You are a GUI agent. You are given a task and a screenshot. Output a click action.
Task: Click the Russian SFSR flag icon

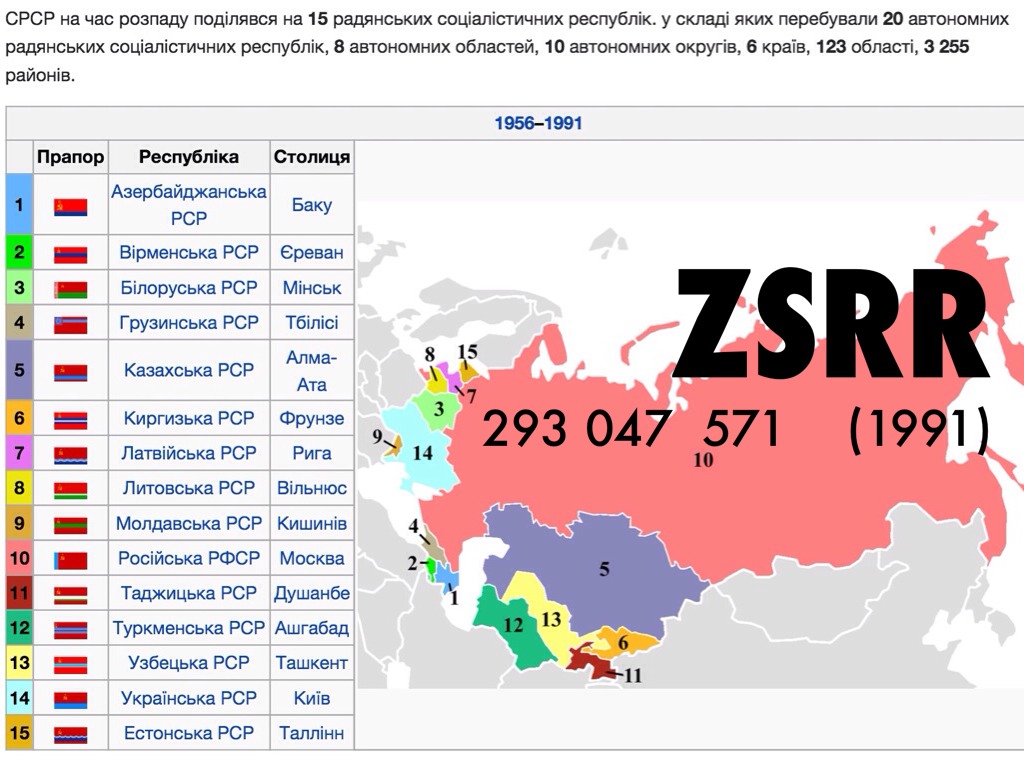coord(70,559)
